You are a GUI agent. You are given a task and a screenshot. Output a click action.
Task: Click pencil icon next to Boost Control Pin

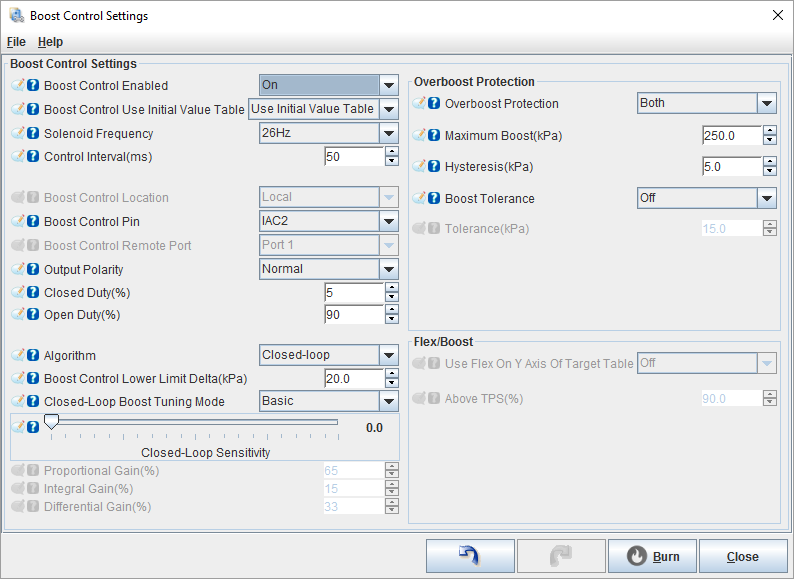(x=18, y=222)
